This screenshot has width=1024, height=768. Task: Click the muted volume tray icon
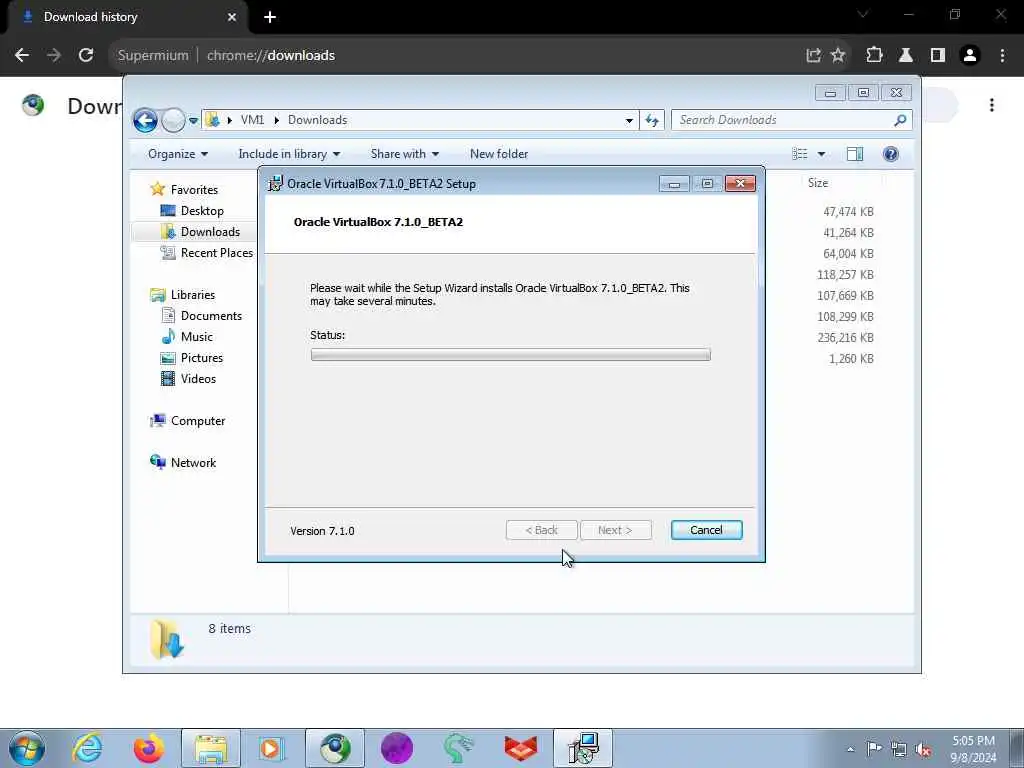923,749
